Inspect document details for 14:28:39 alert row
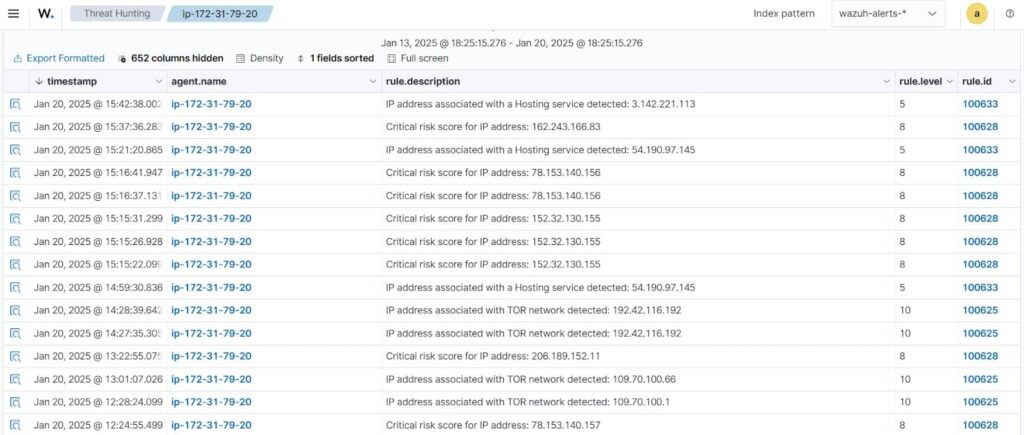The width and height of the screenshot is (1024, 435). pos(16,310)
